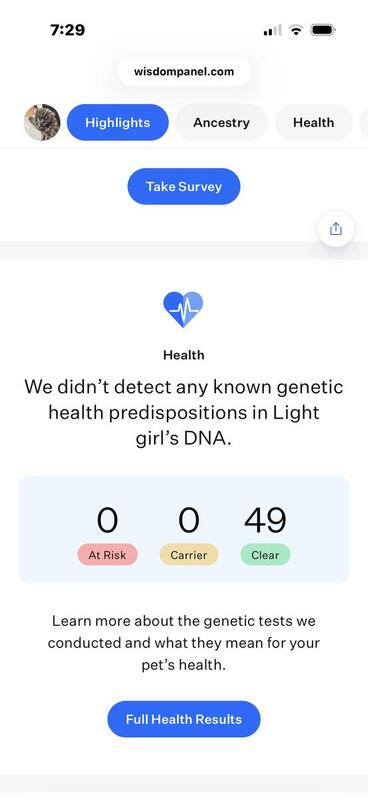This screenshot has width=368, height=800.
Task: Tap the share icon button
Action: point(335,229)
